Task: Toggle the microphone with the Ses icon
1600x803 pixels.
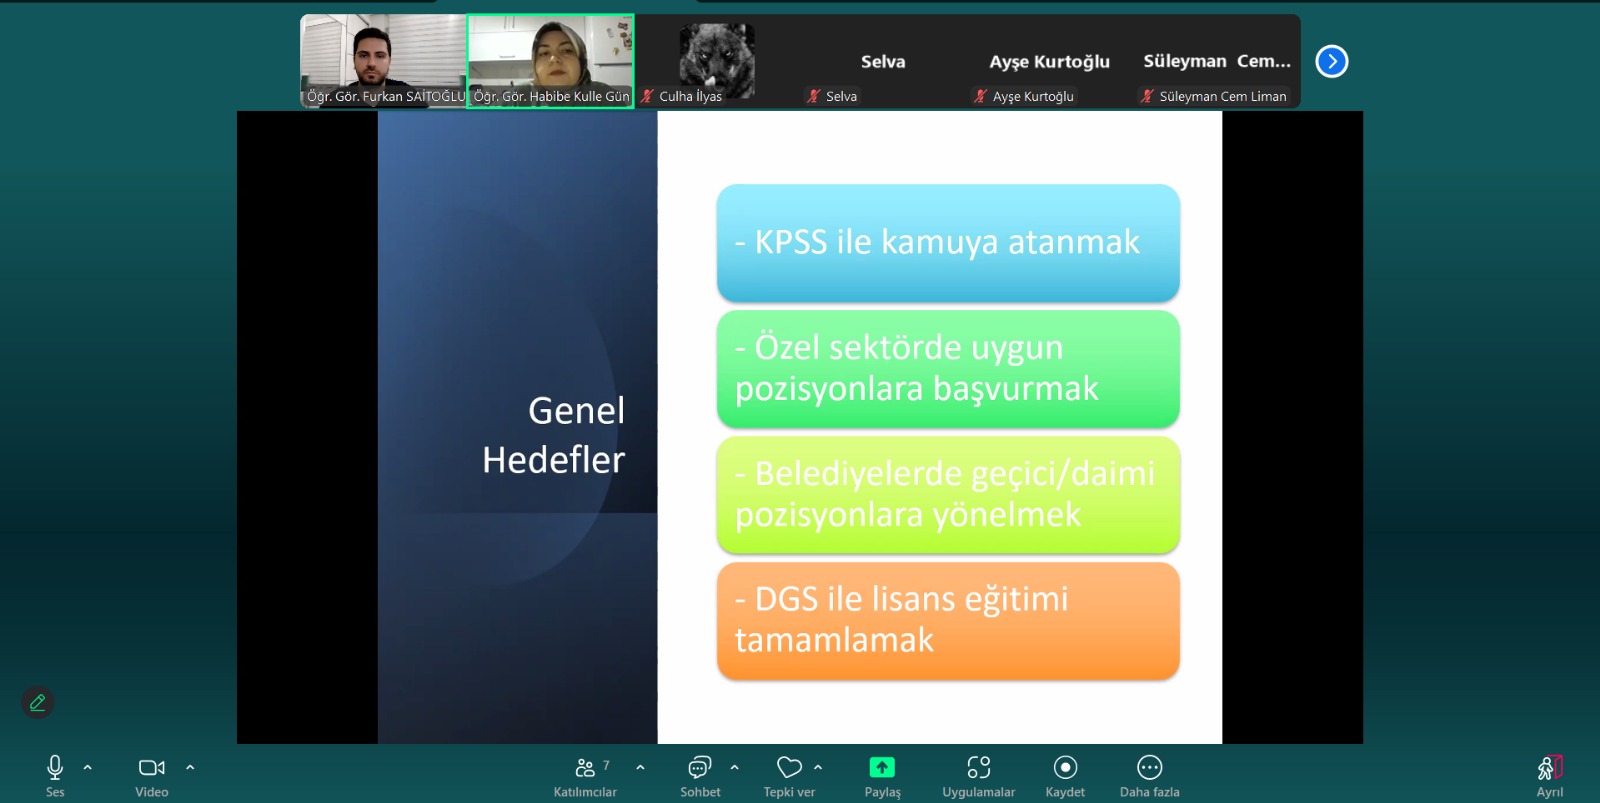Action: [x=55, y=768]
